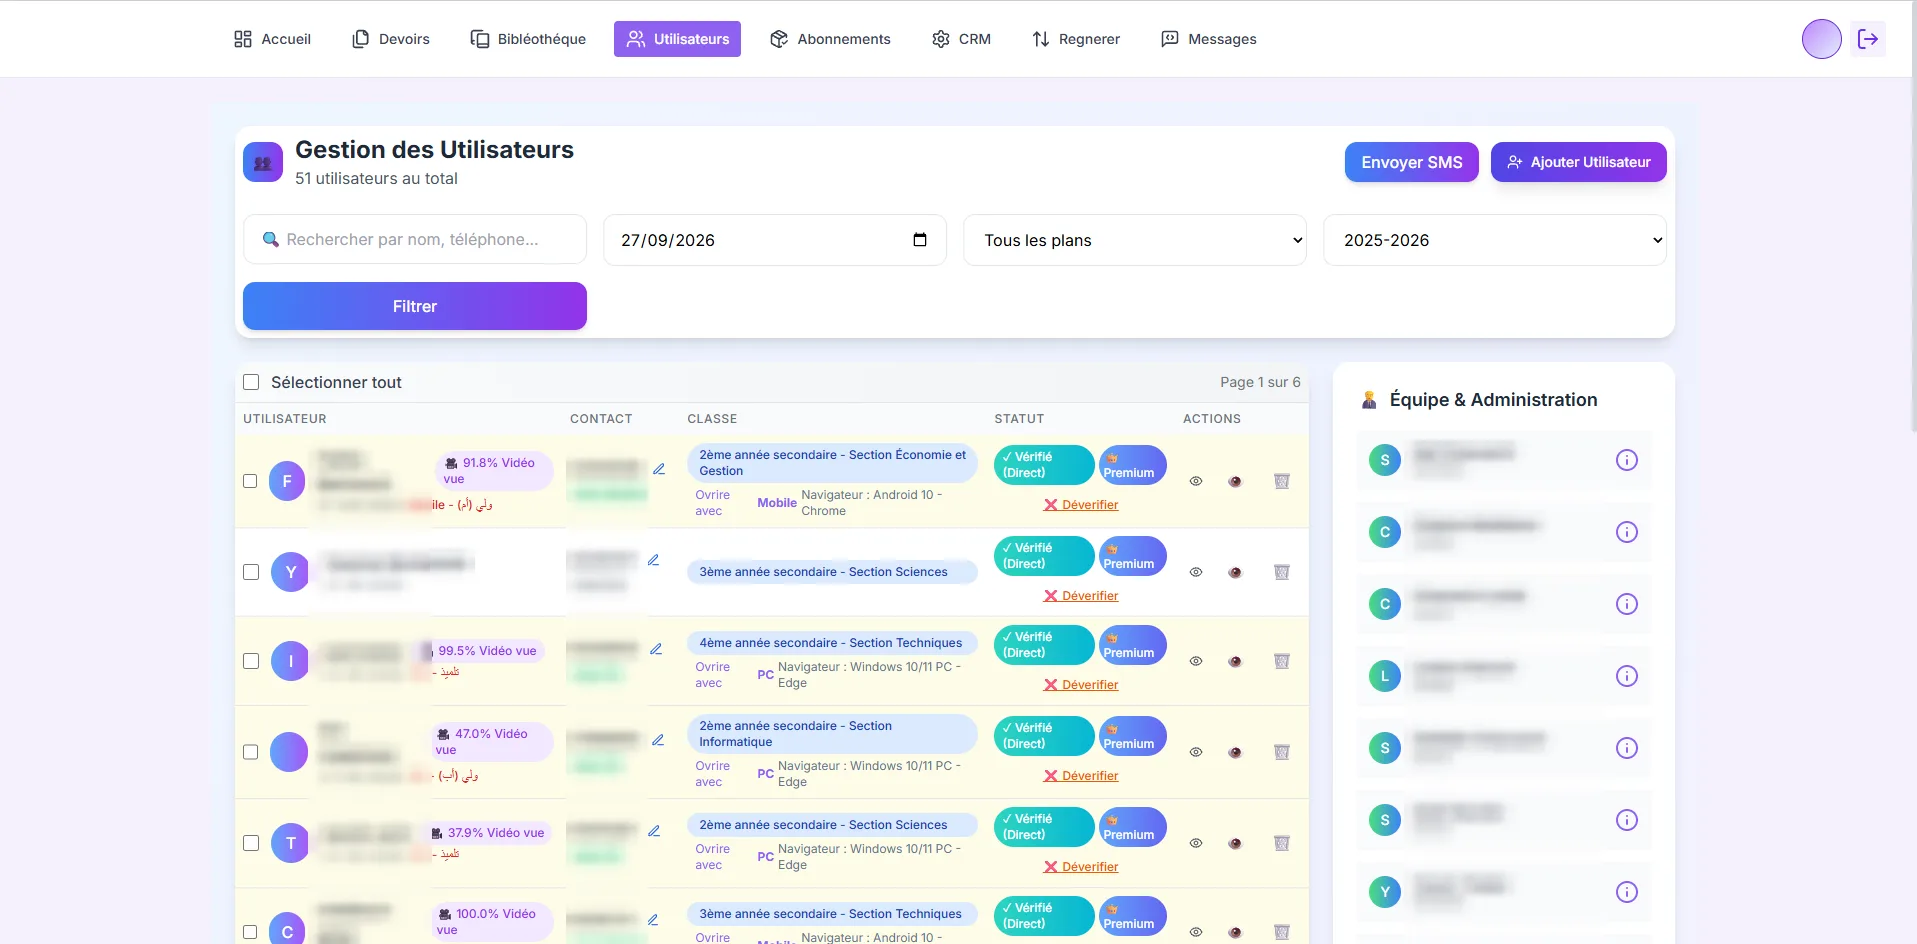Tick the checkbox for user T
The image size is (1917, 944).
click(x=251, y=843)
